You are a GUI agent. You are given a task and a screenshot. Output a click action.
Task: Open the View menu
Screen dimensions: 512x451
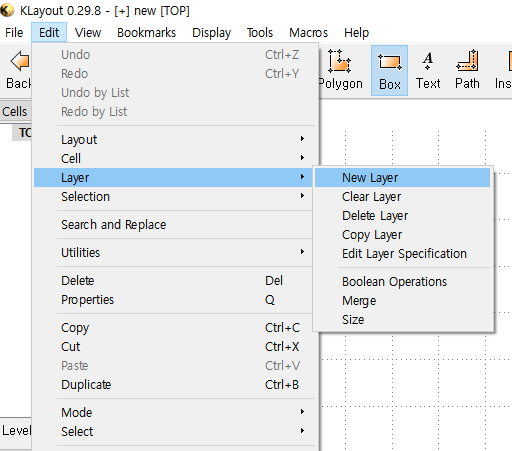coord(88,33)
